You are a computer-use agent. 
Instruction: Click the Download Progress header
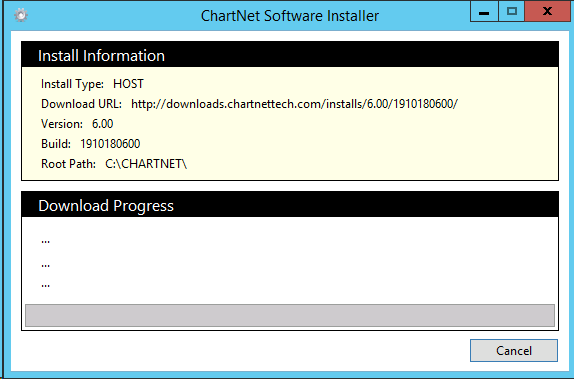pyautogui.click(x=290, y=205)
